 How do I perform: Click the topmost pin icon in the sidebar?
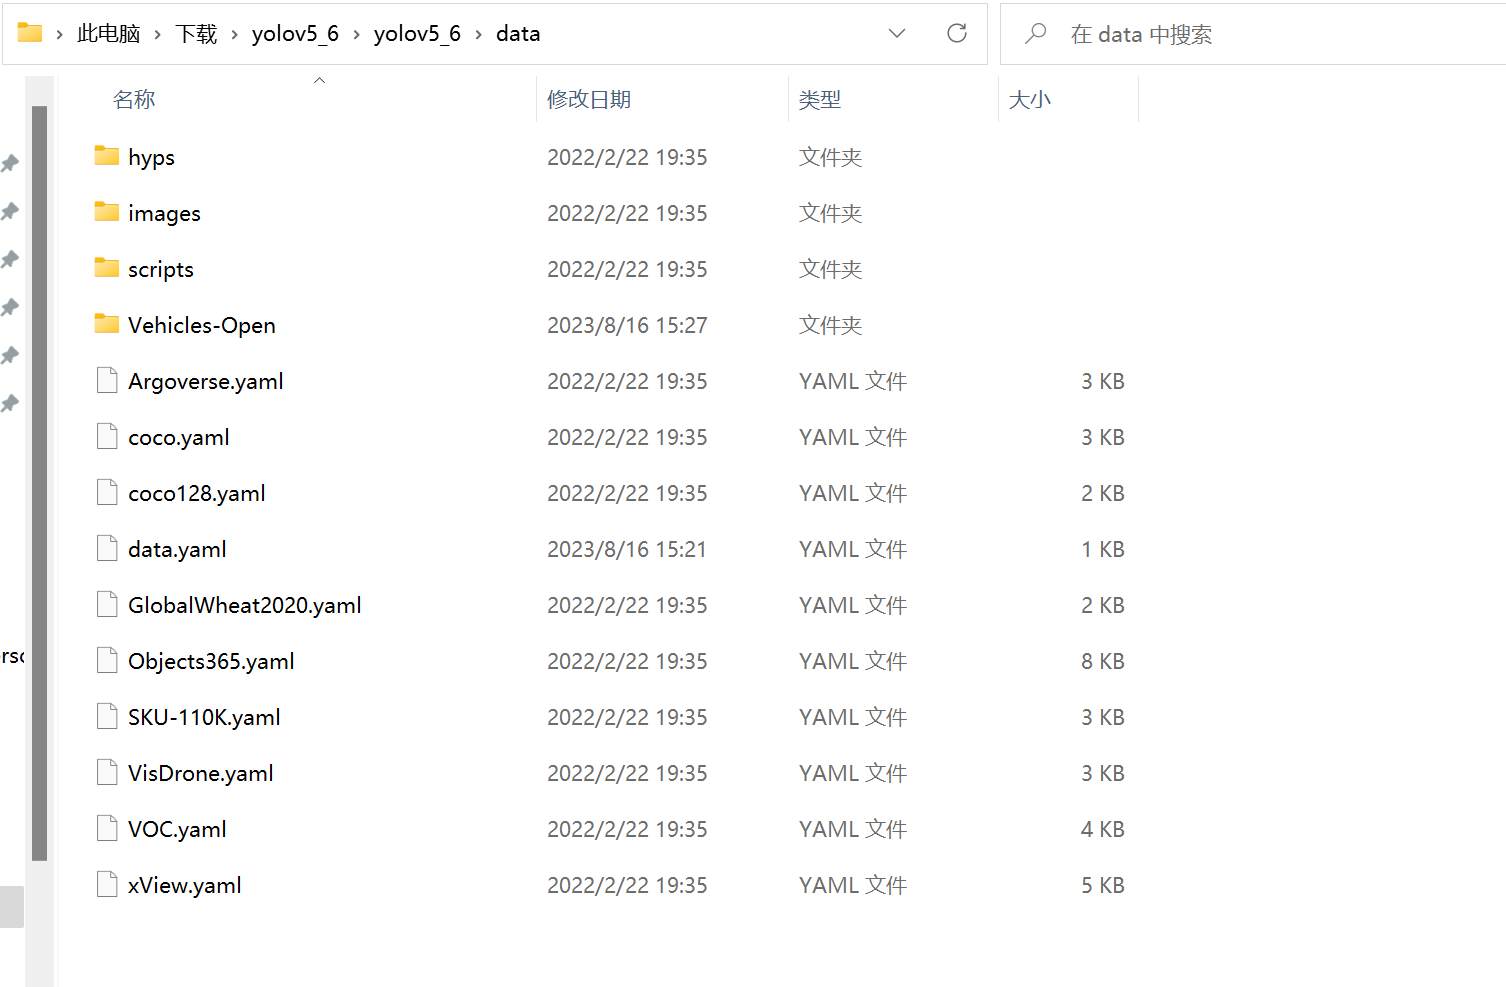(10, 163)
